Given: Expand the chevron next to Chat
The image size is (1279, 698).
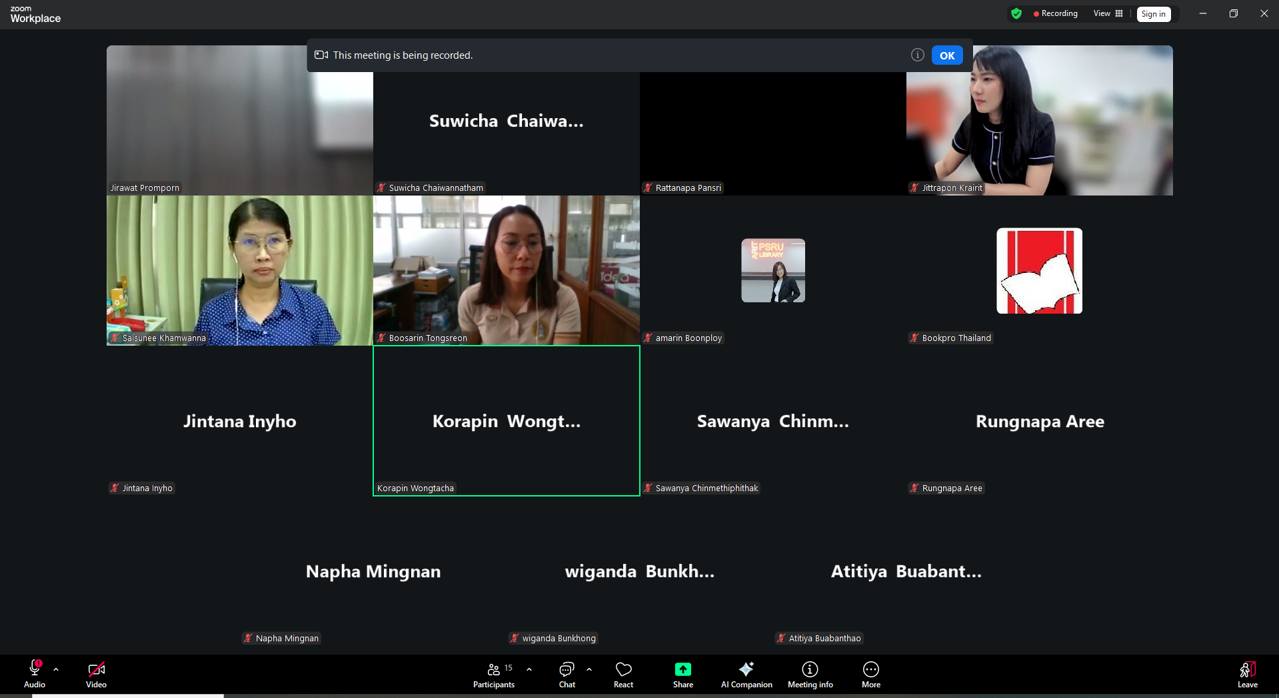Looking at the screenshot, I should click(x=589, y=669).
